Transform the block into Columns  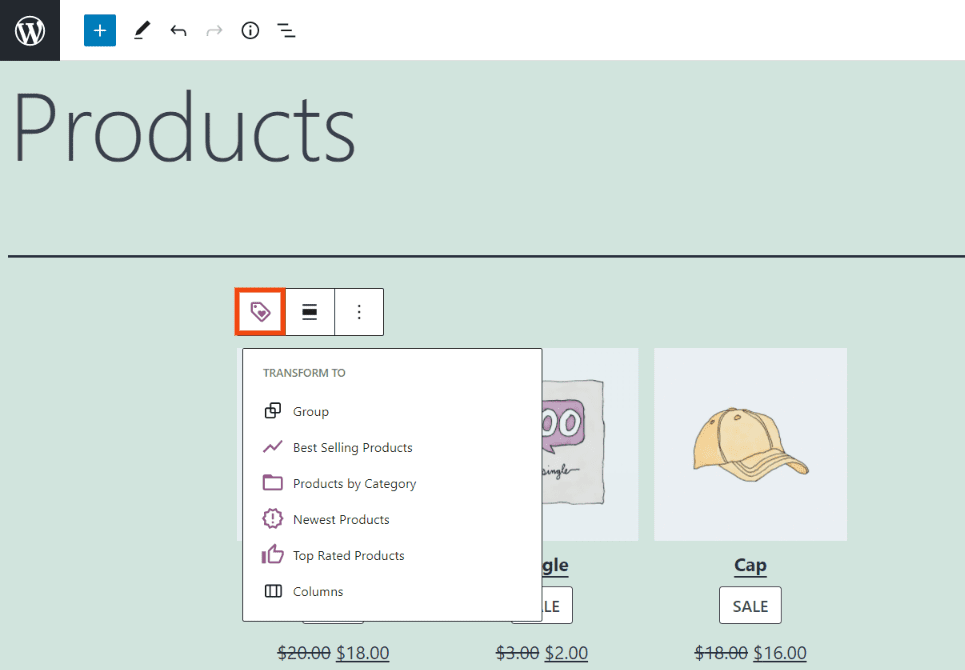pos(315,591)
